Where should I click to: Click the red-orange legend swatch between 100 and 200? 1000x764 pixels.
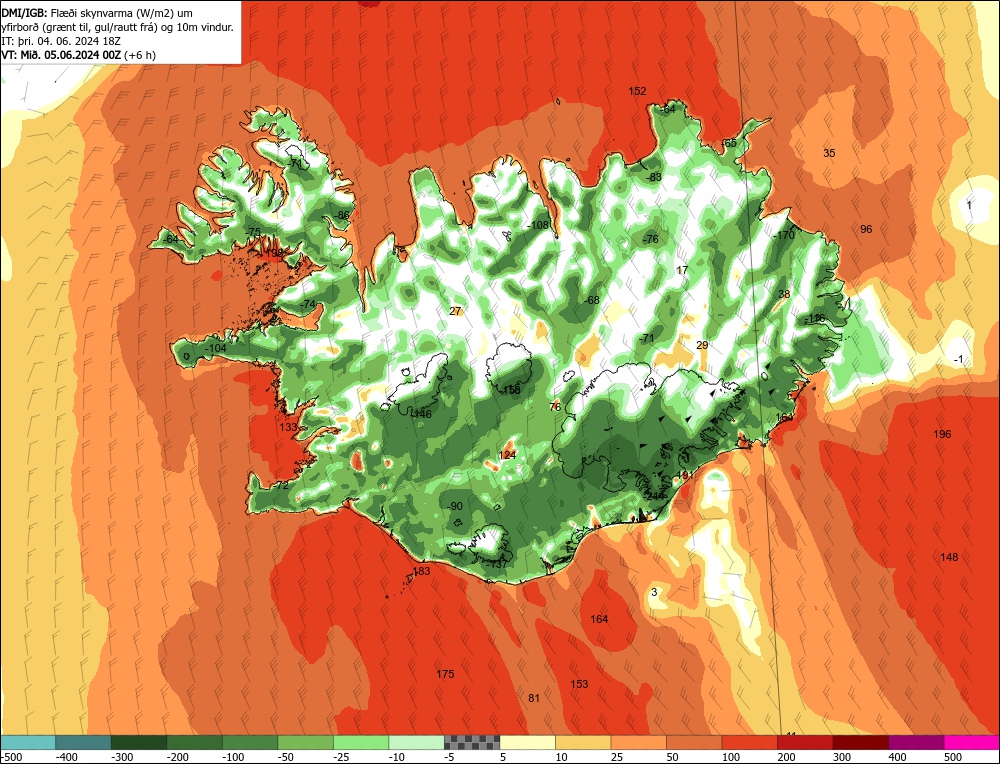(x=749, y=742)
